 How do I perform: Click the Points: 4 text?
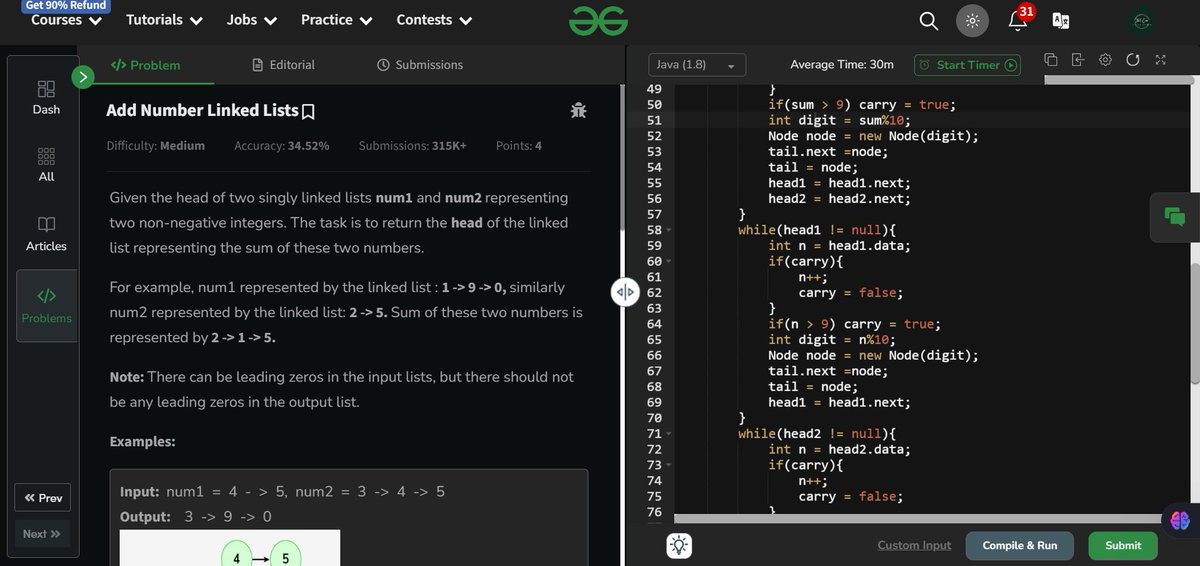(x=519, y=146)
